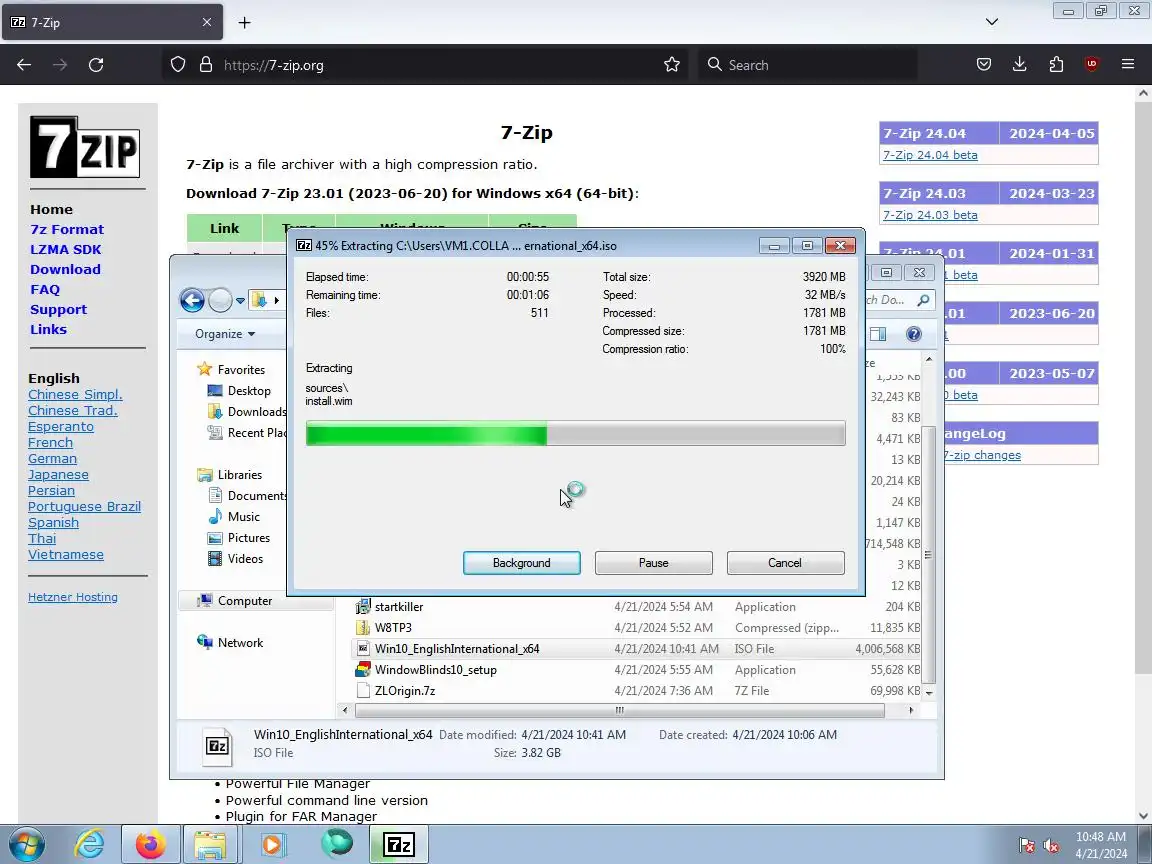This screenshot has width=1152, height=864.
Task: Pause the 7-Zip extraction
Action: pyautogui.click(x=653, y=563)
